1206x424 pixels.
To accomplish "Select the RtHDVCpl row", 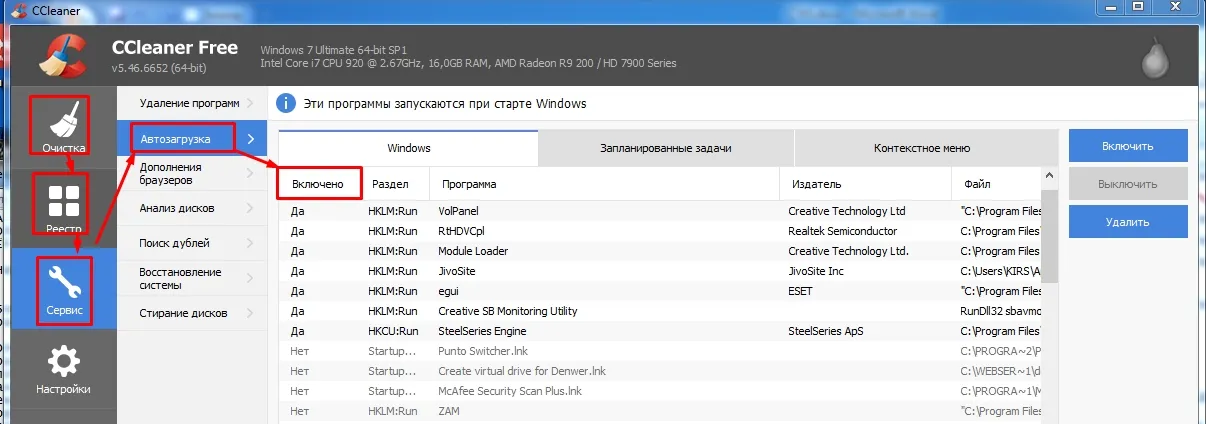I will click(661, 231).
